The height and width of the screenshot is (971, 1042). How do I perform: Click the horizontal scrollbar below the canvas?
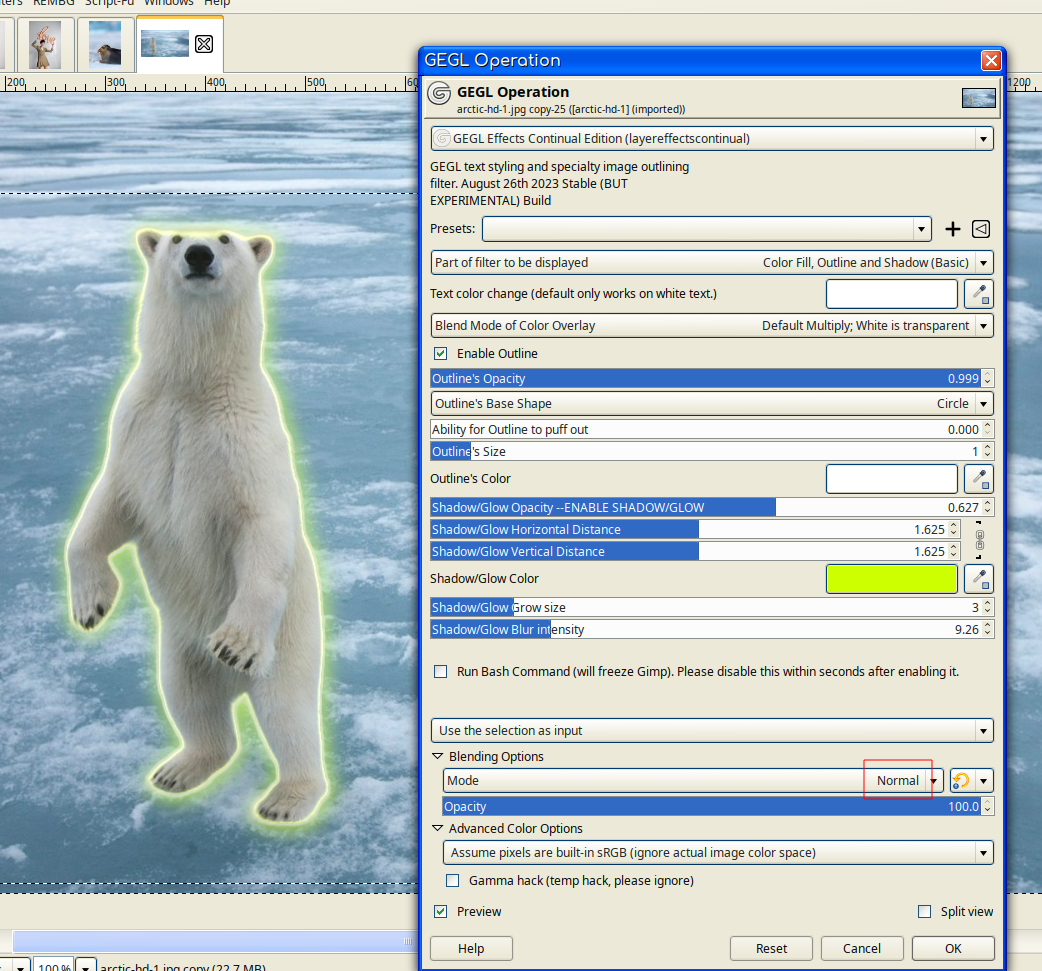[x=215, y=941]
